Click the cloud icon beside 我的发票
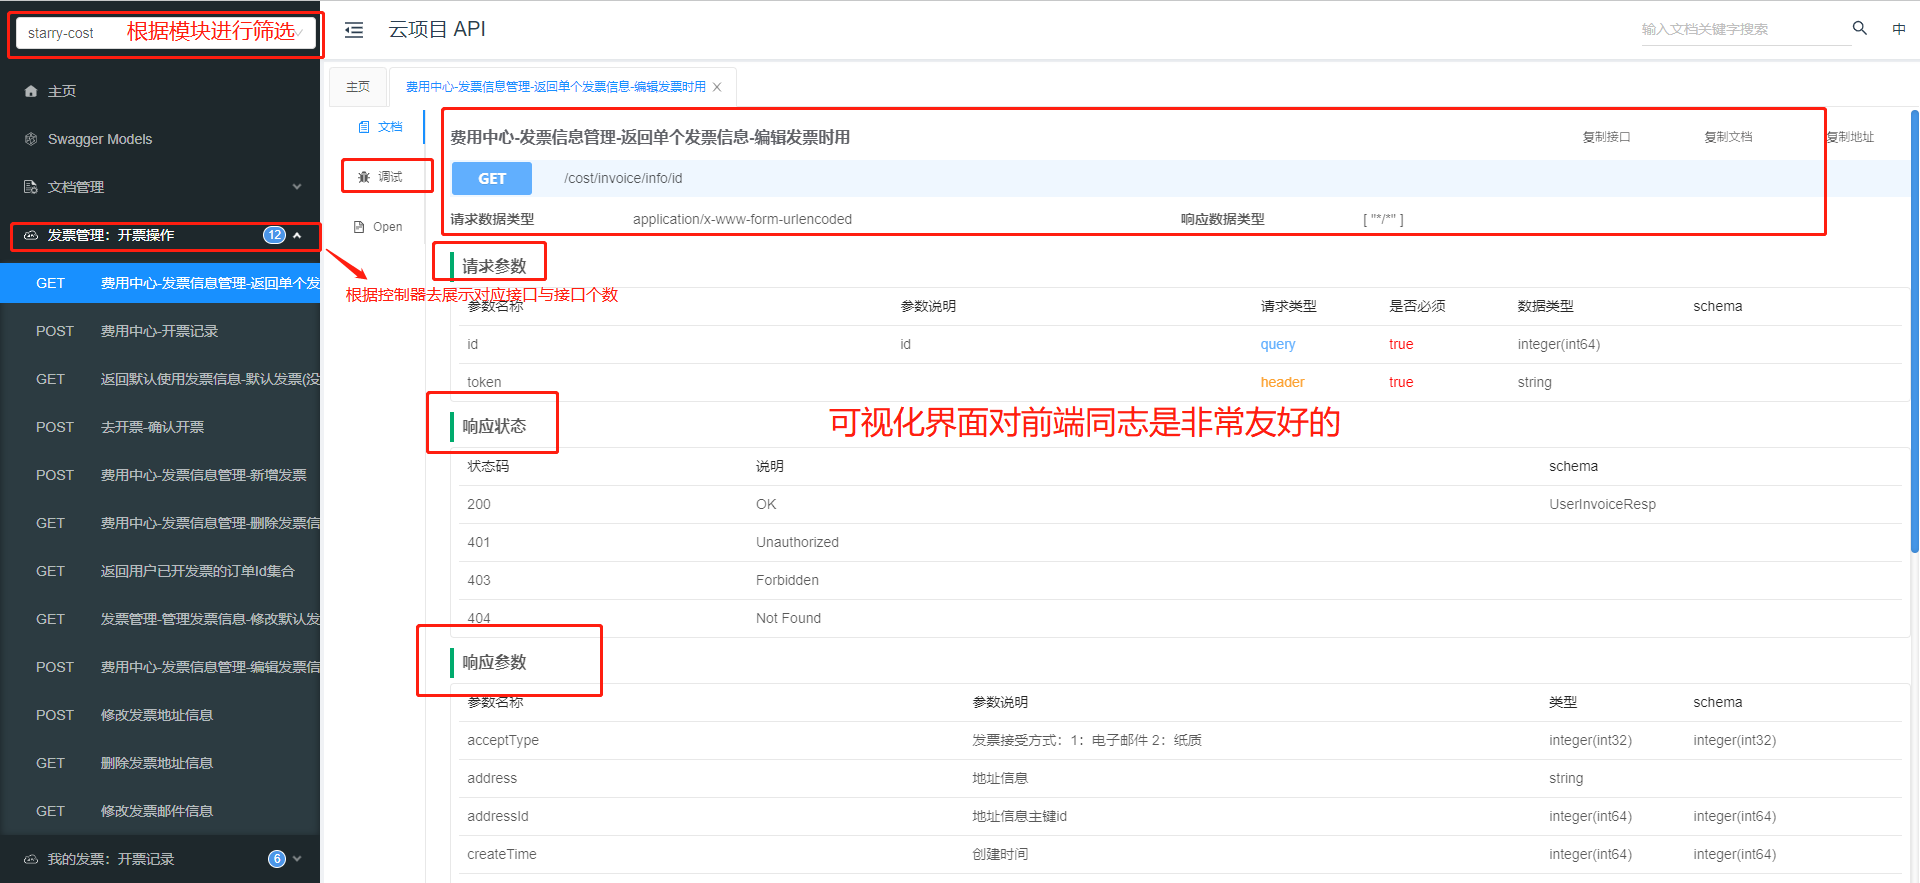 pos(31,859)
